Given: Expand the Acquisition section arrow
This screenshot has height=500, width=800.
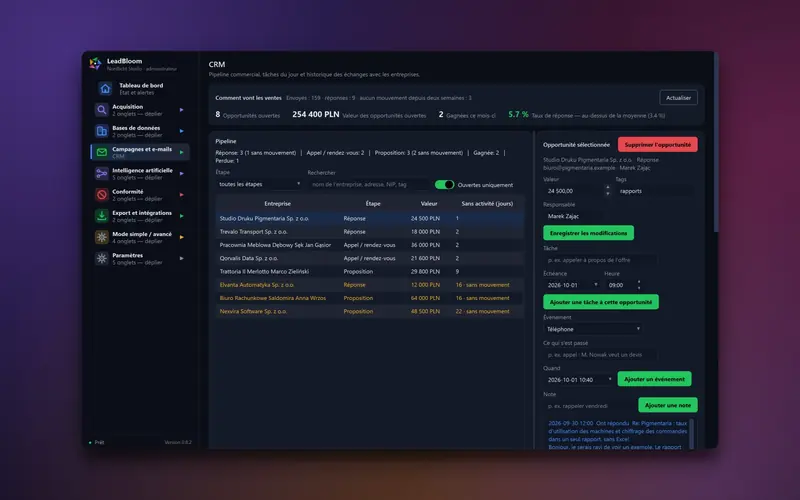Looking at the screenshot, I should [182, 110].
